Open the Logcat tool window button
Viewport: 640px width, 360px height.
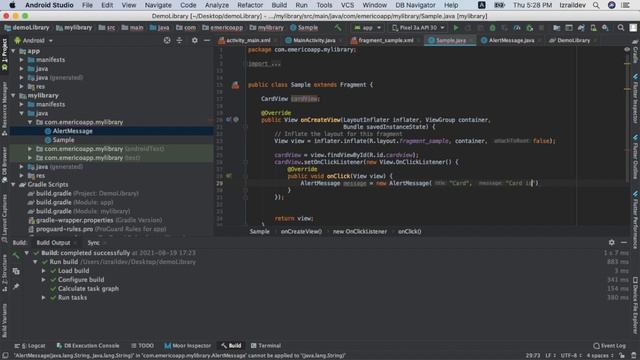[x=30, y=346]
